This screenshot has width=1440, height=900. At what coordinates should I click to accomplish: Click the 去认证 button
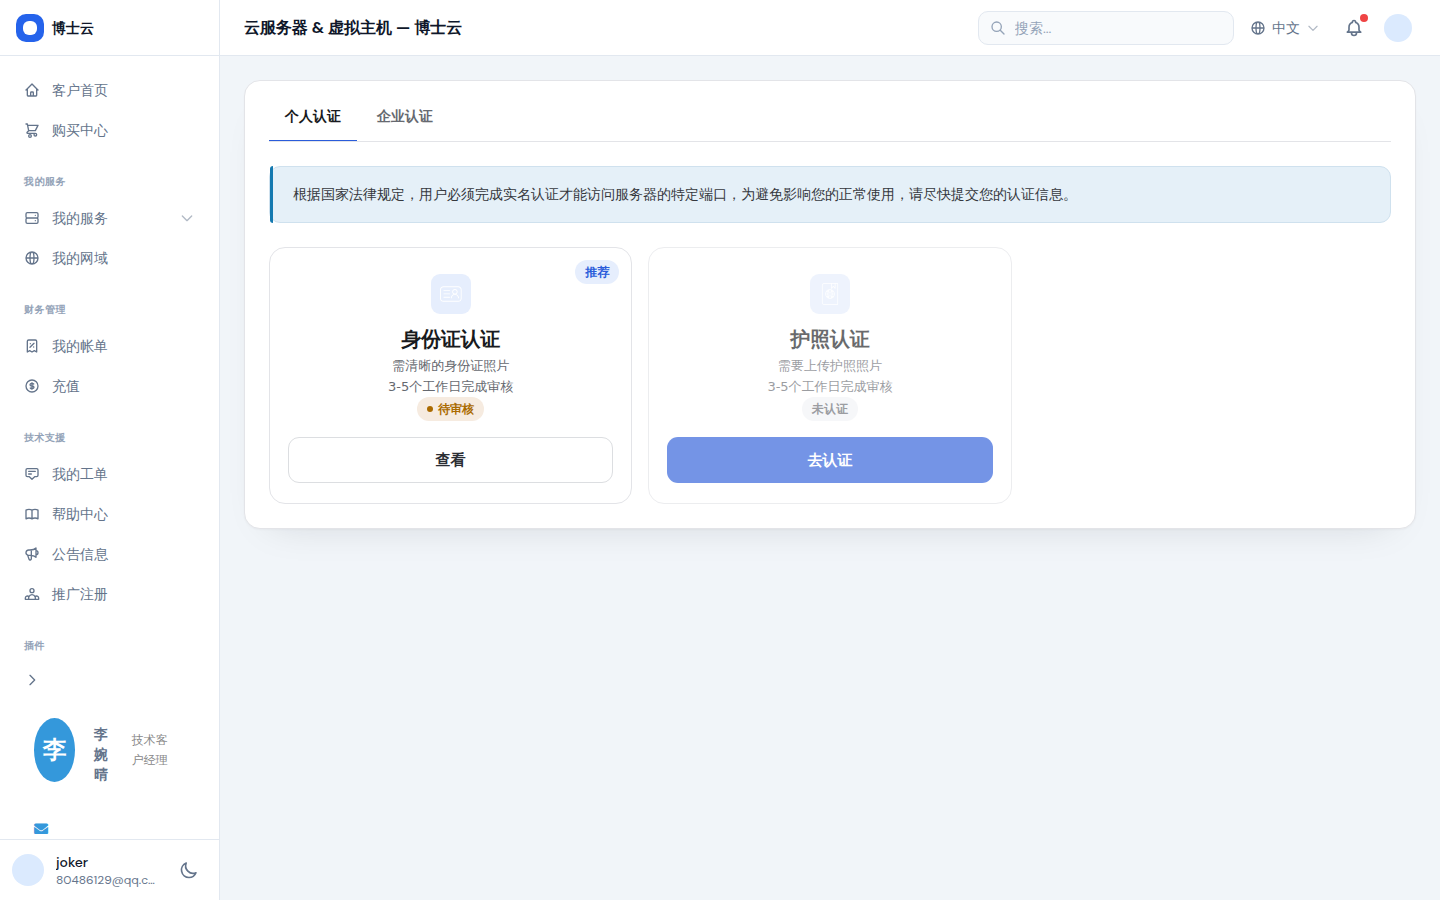click(x=830, y=460)
